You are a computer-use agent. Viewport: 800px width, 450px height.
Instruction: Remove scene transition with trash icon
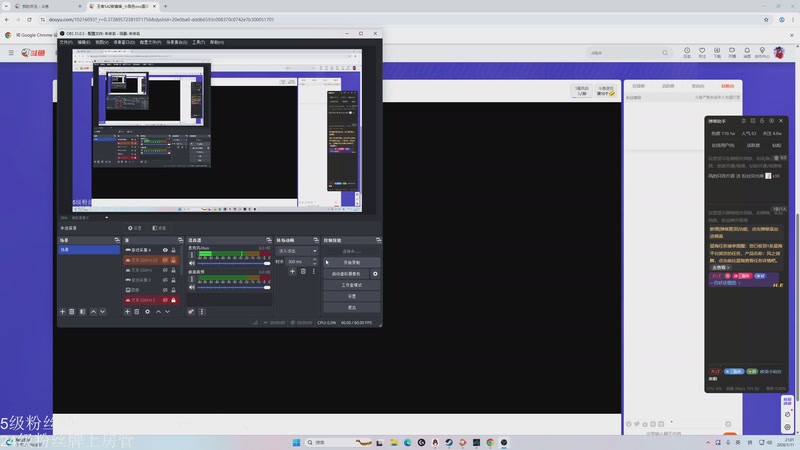(303, 271)
